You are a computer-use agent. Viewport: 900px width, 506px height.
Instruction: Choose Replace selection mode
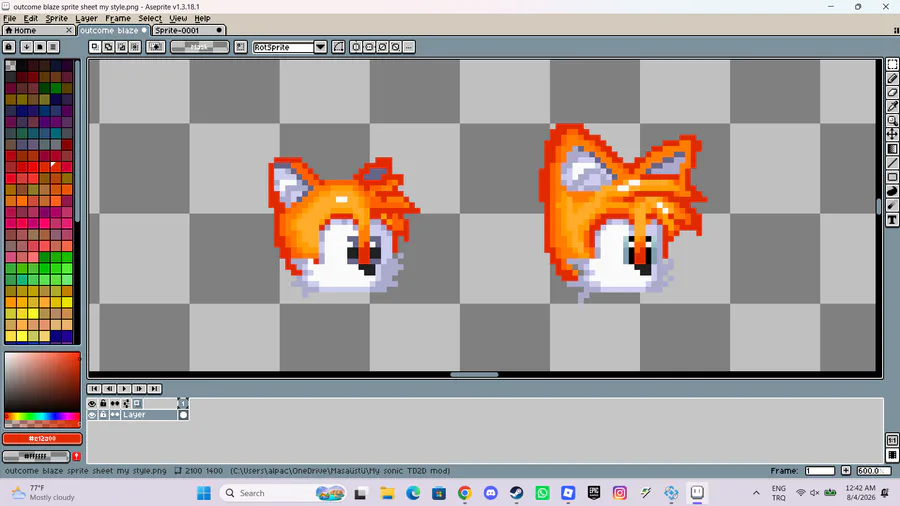coord(95,47)
